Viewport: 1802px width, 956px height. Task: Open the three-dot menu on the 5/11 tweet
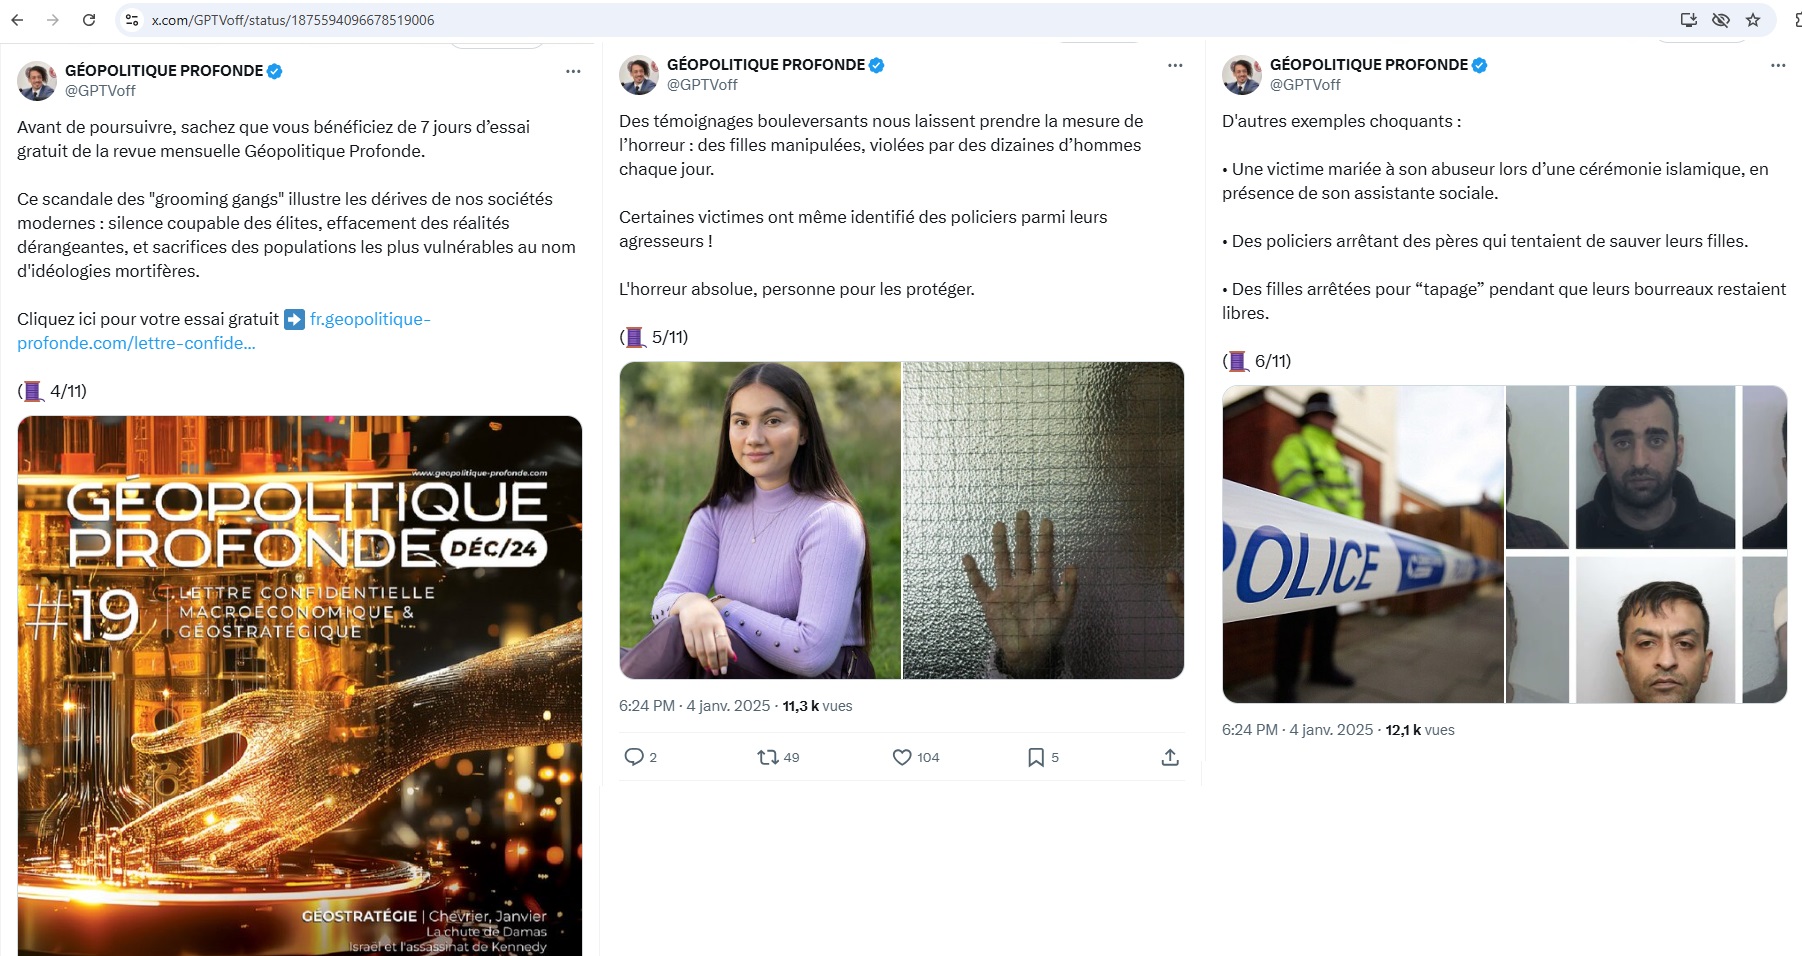(1175, 65)
